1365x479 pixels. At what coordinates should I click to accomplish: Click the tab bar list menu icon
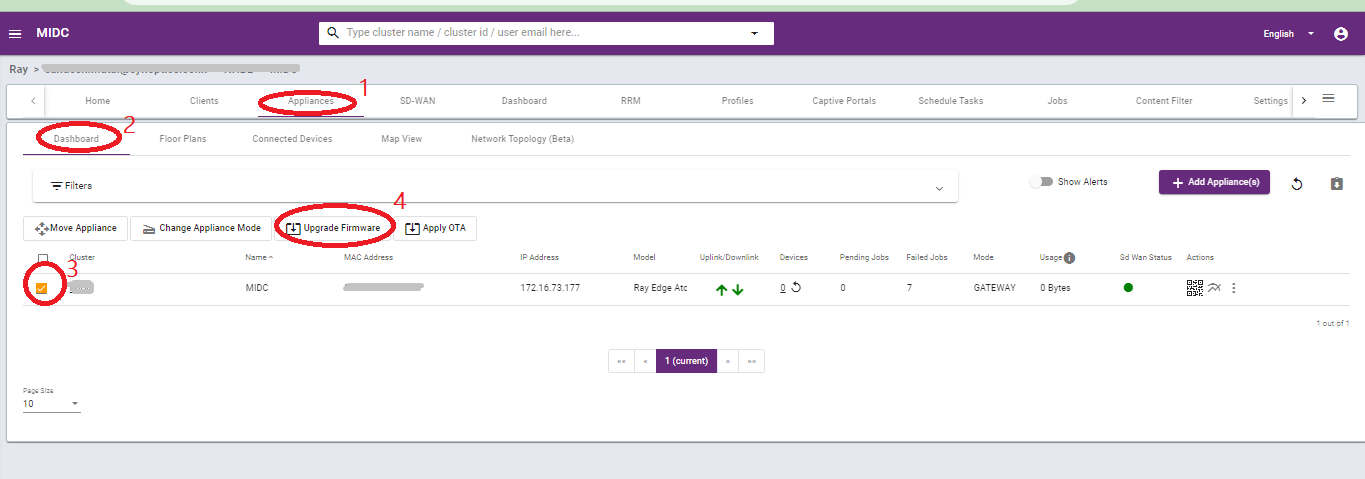coord(1329,99)
